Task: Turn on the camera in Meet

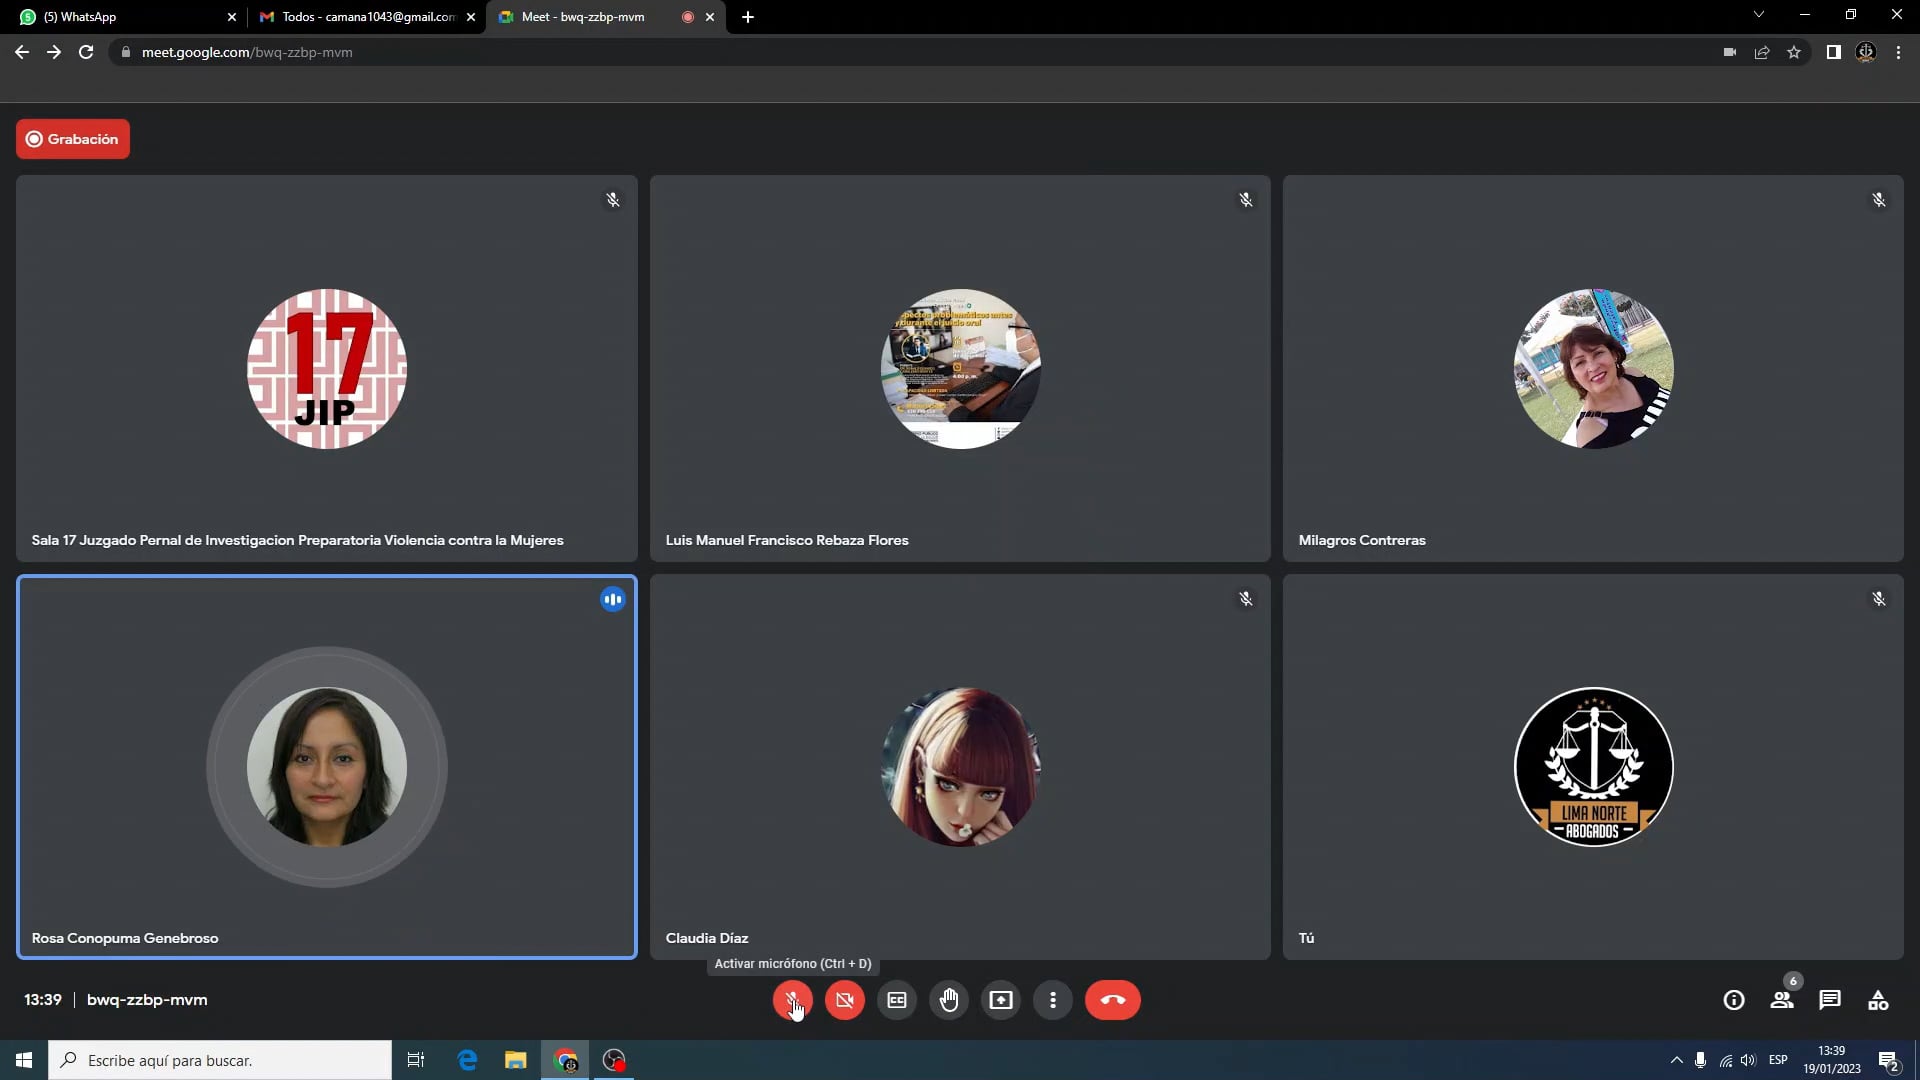Action: 845,1000
